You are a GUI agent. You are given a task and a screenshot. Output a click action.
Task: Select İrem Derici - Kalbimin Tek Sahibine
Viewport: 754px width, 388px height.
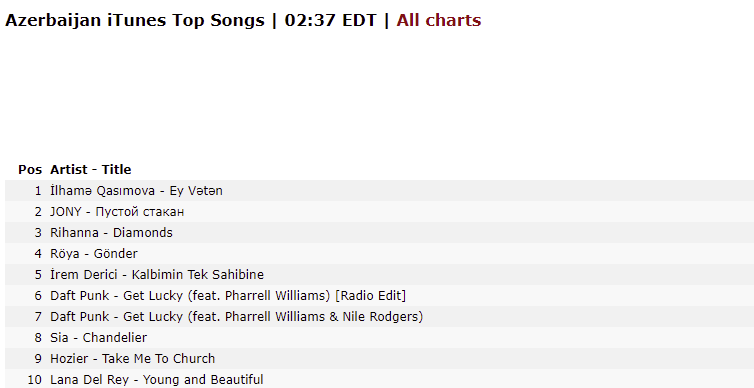[x=157, y=275]
